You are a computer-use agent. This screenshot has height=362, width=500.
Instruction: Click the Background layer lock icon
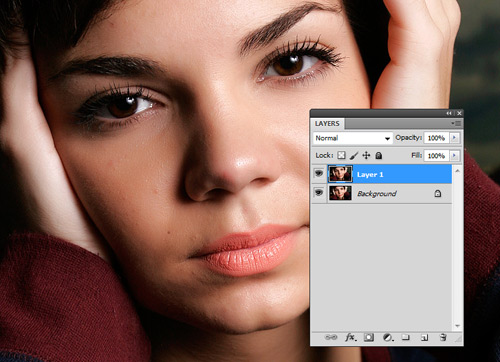[438, 193]
